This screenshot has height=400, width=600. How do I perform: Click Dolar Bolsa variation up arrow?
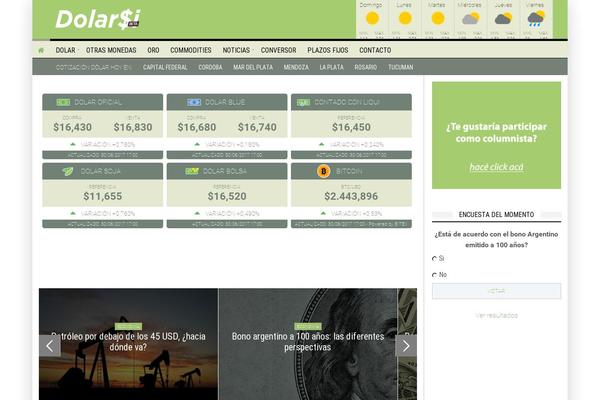coord(197,213)
